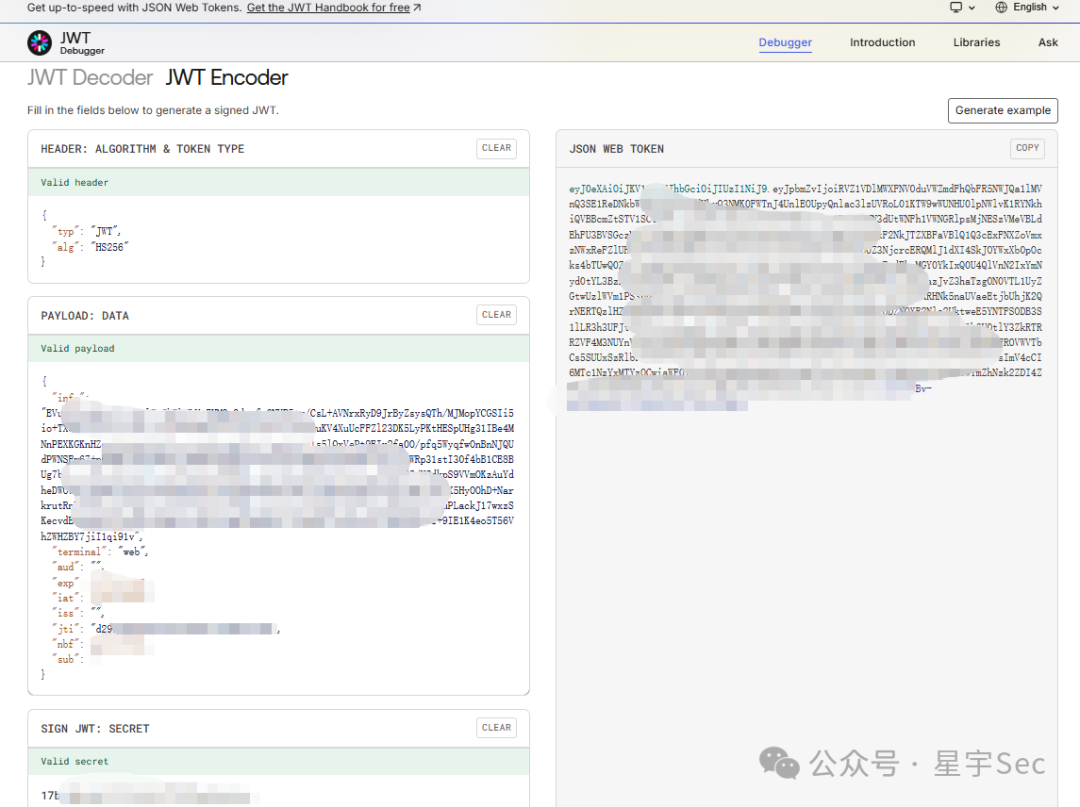Click the Generate example button

pyautogui.click(x=1003, y=110)
